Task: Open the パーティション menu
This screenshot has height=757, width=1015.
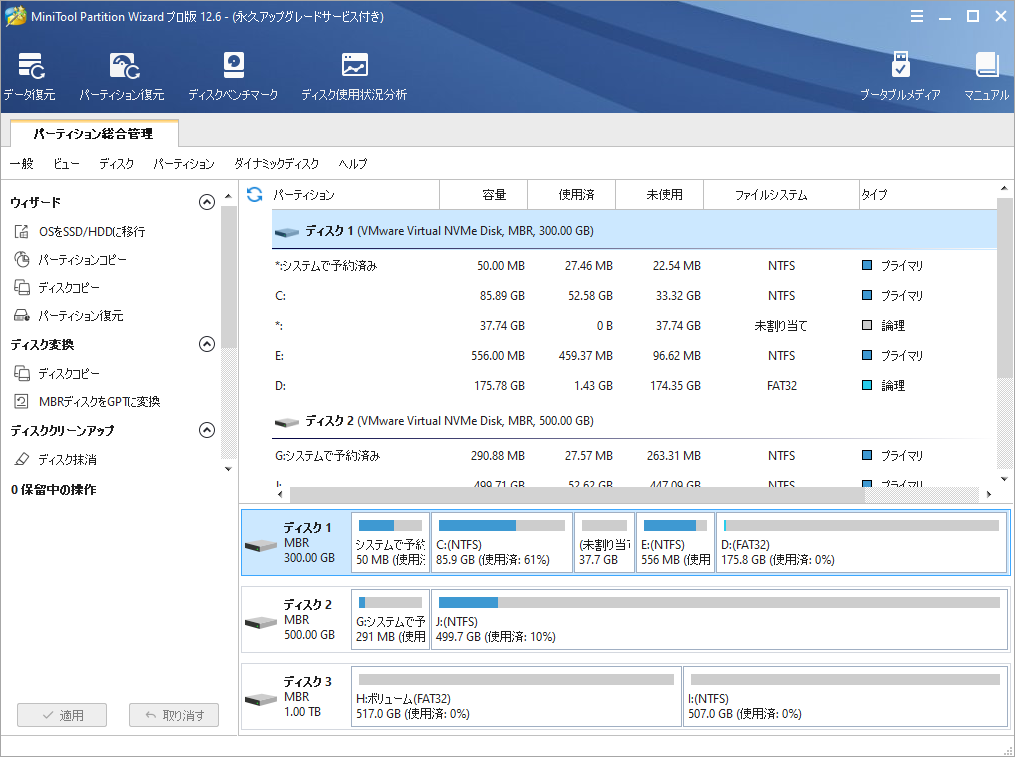Action: tap(184, 163)
